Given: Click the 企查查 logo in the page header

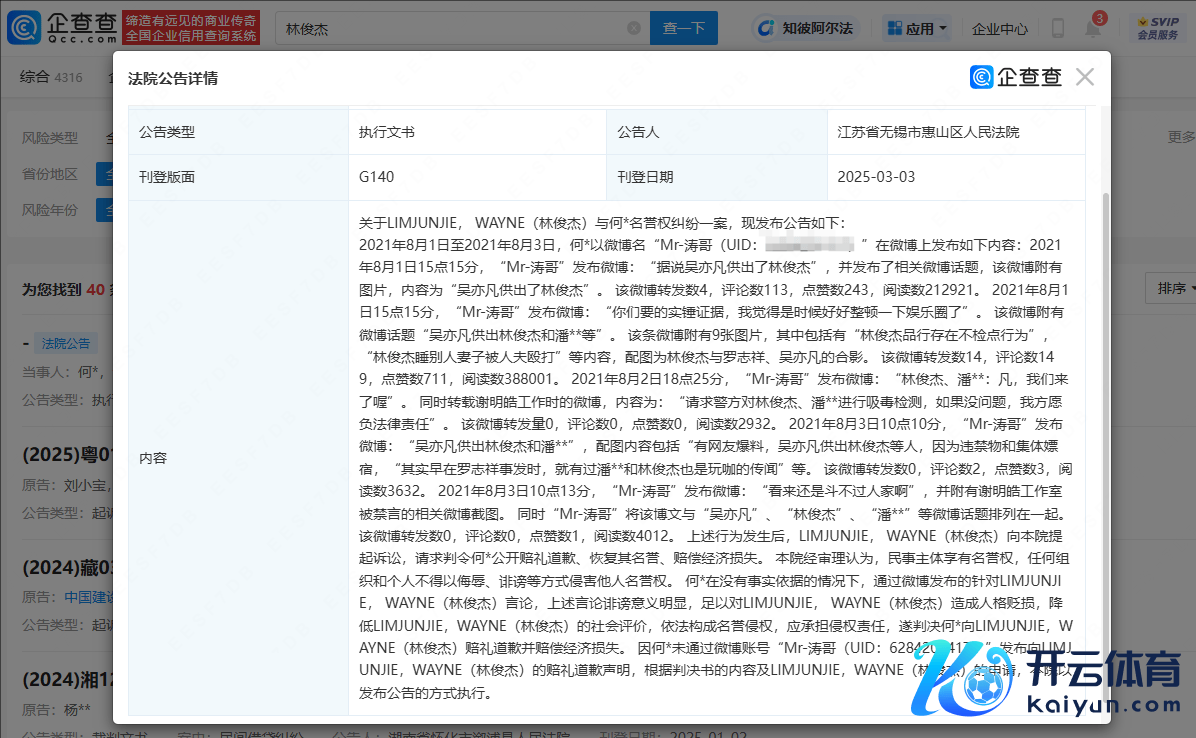Looking at the screenshot, I should coord(62,28).
